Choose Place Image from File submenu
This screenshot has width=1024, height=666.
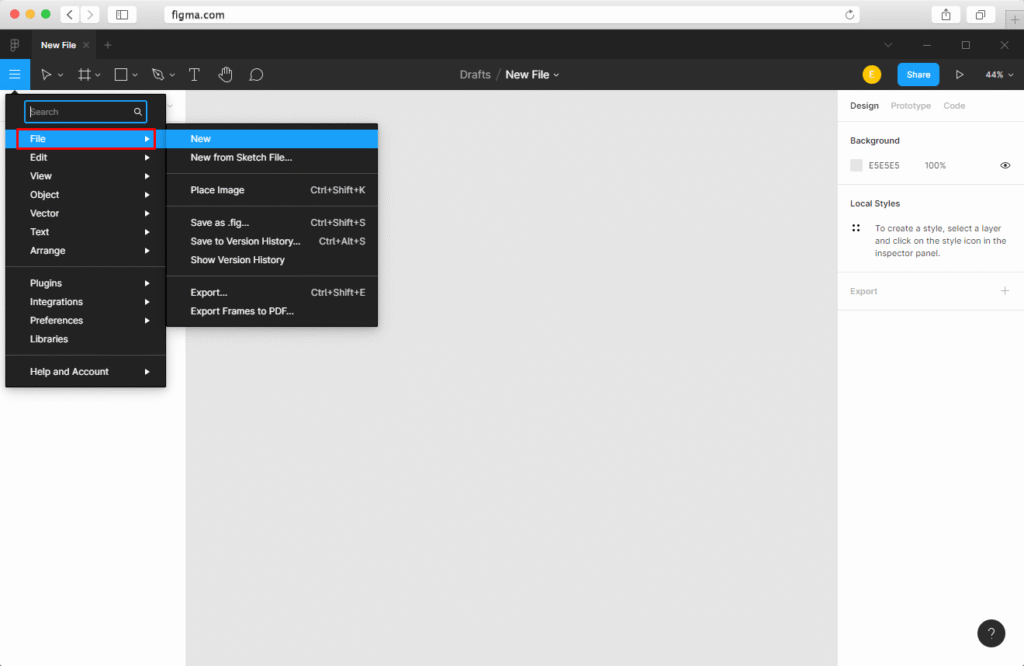point(217,190)
